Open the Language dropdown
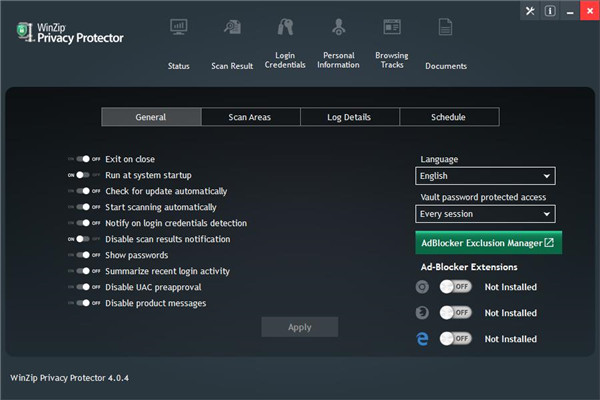Viewport: 600px width, 400px height. pyautogui.click(x=485, y=176)
